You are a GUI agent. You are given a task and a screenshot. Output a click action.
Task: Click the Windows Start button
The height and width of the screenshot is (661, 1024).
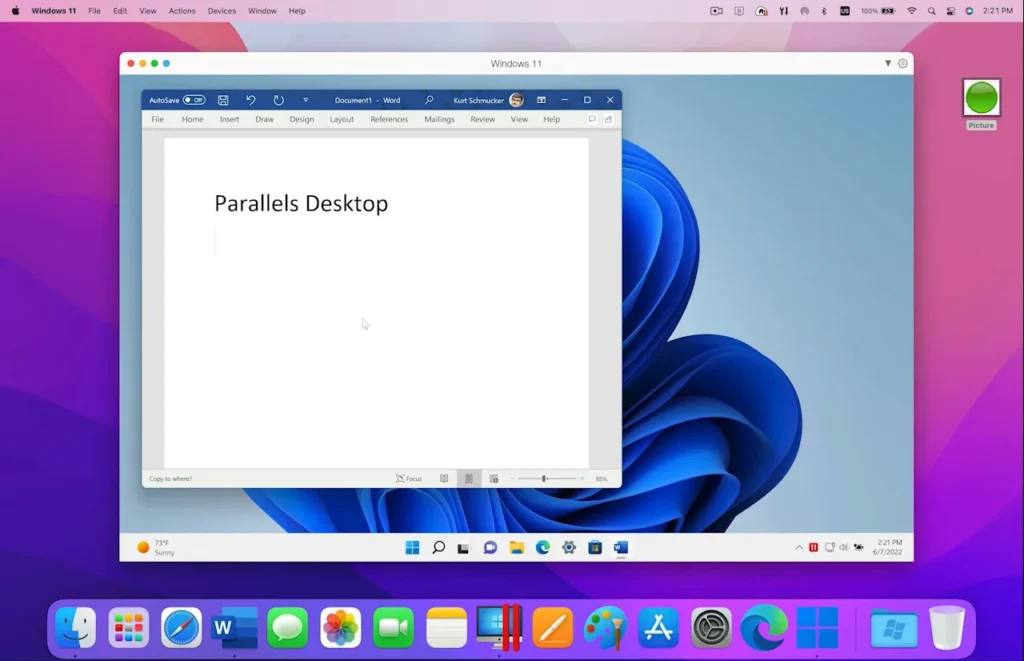coord(412,547)
